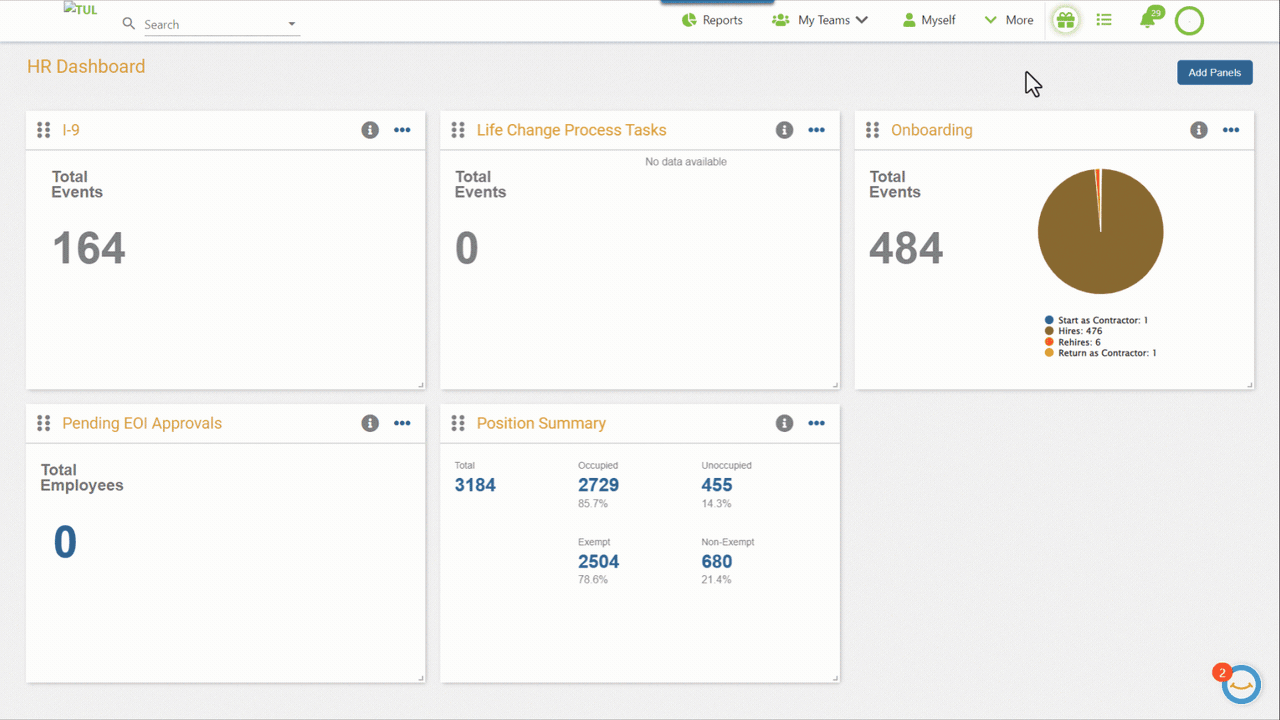This screenshot has width=1280, height=720.
Task: Click Pending EOI Approvals resize corner
Action: pos(420,677)
